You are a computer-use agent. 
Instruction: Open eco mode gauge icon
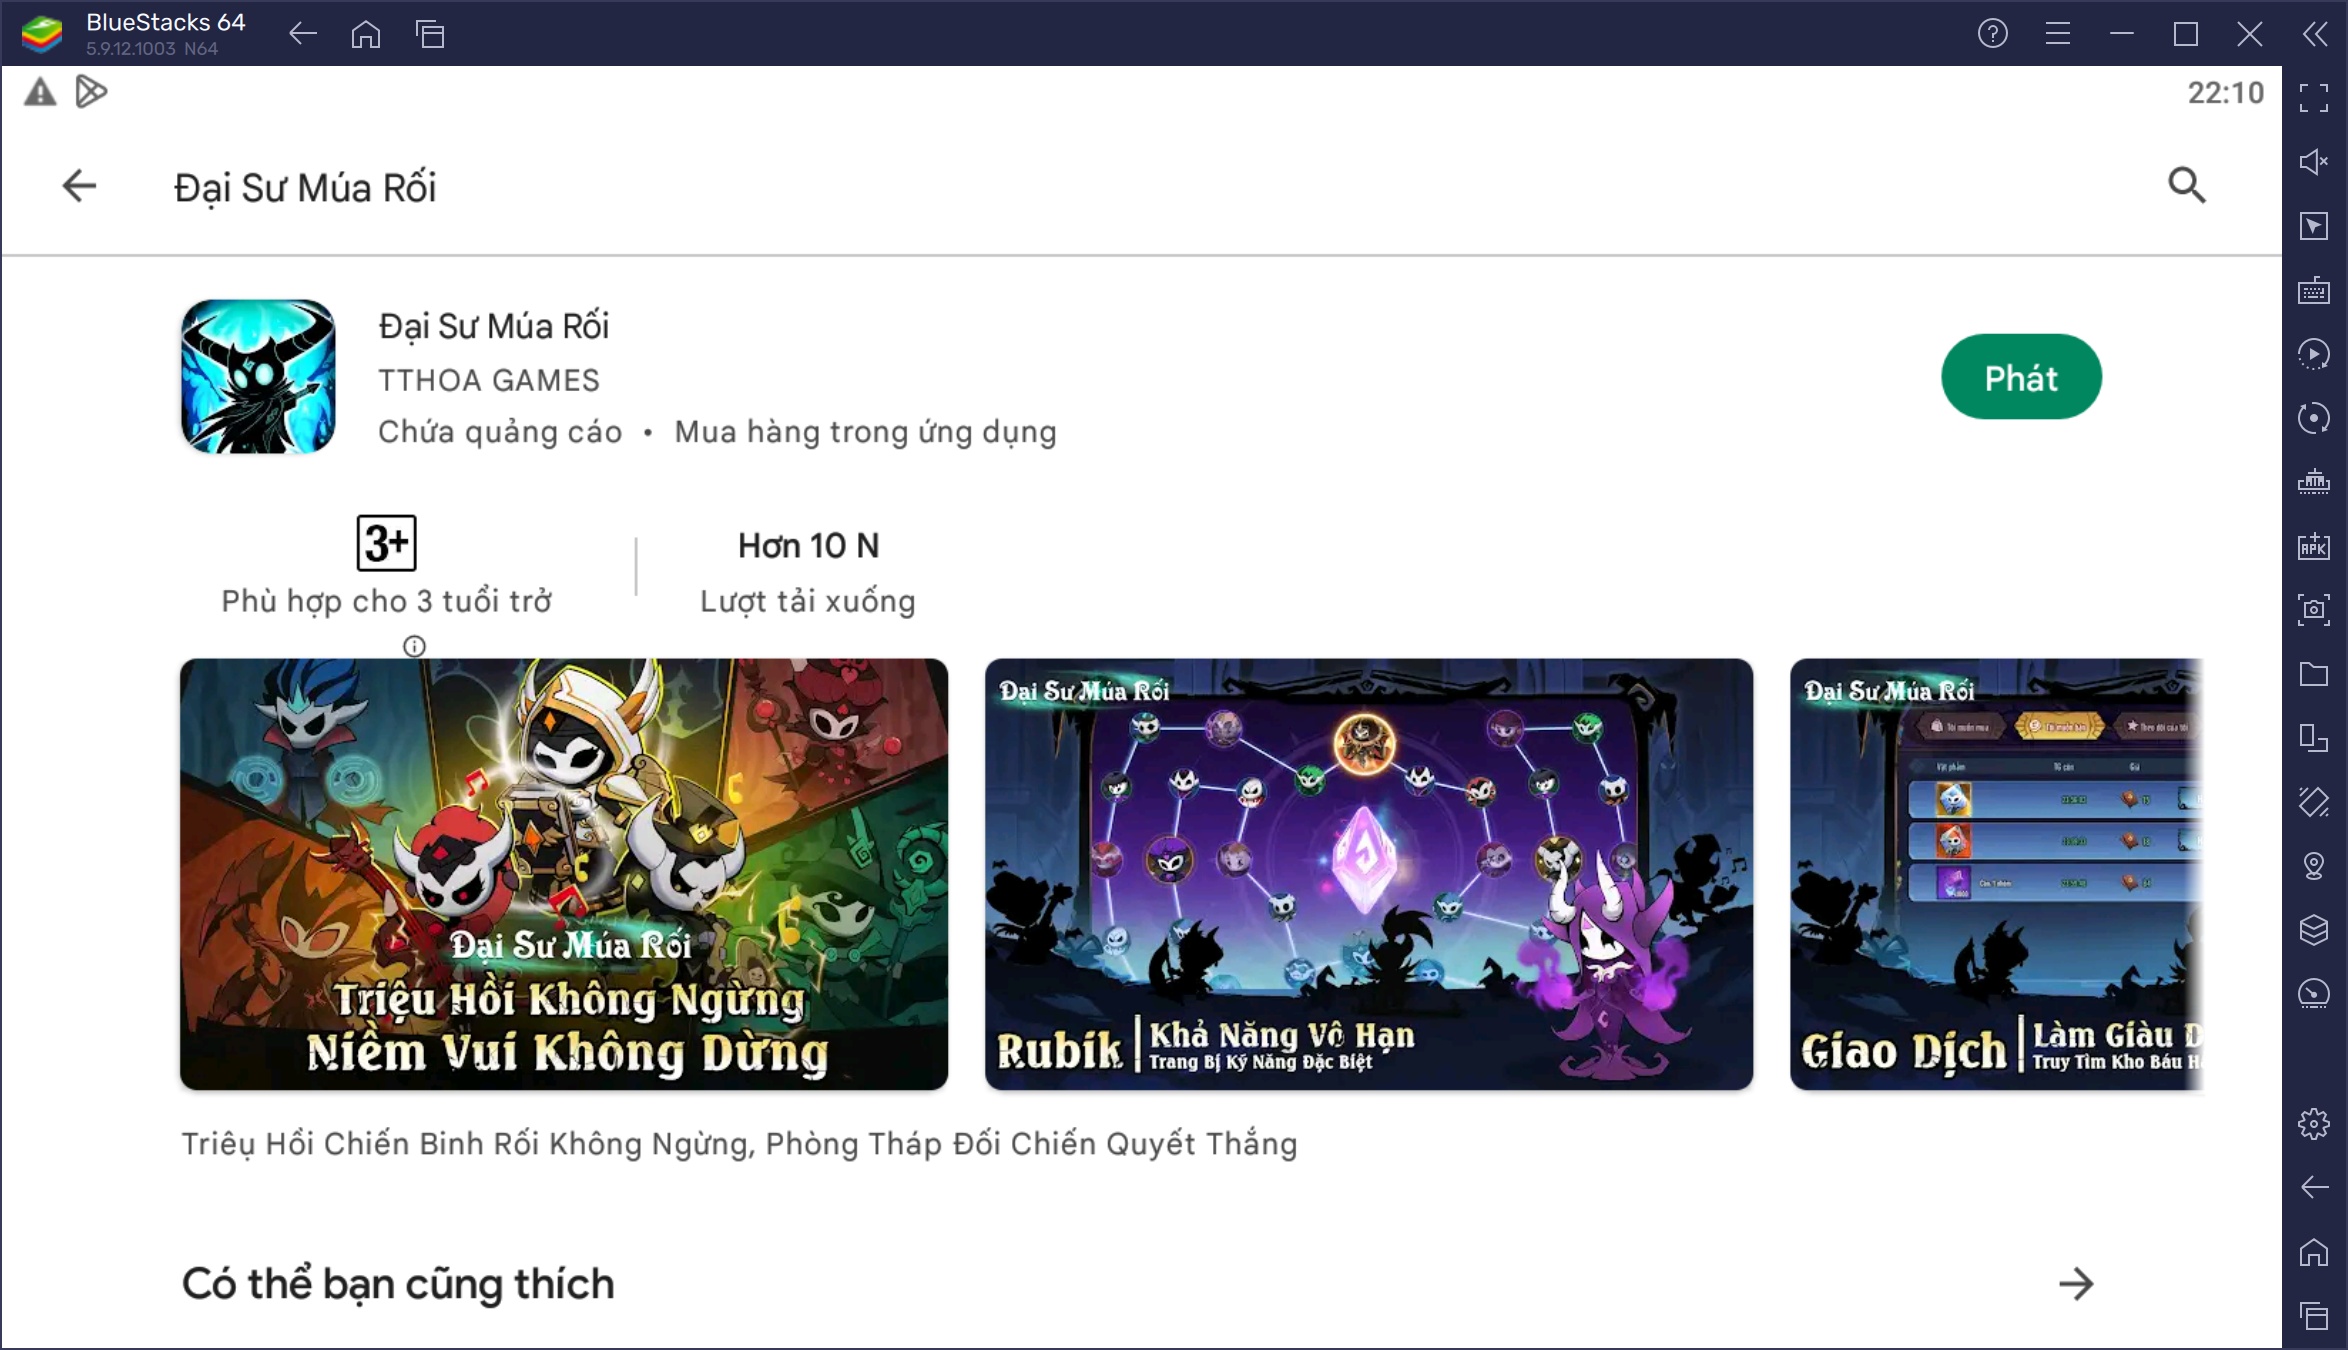click(x=2313, y=993)
